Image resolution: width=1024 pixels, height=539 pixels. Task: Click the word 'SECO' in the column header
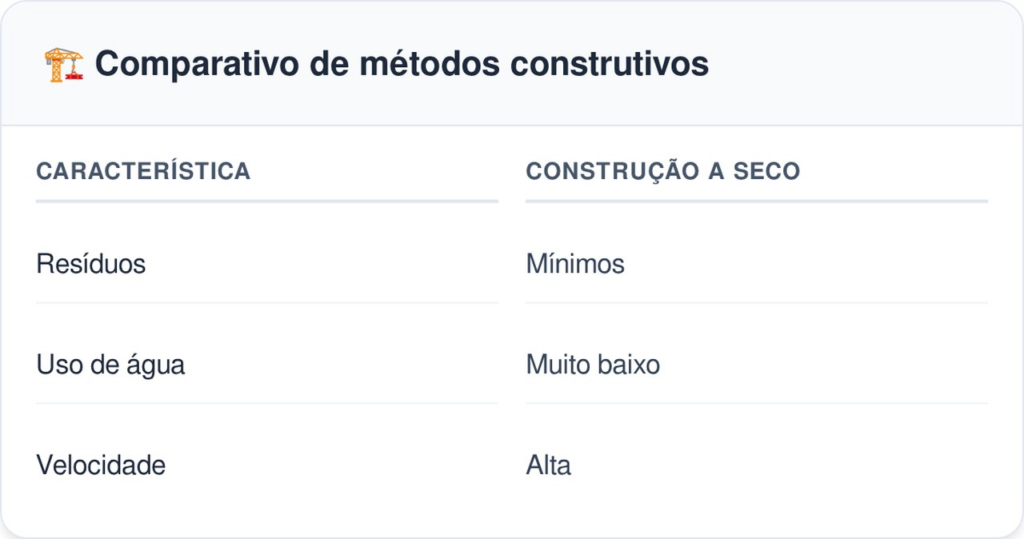[767, 171]
